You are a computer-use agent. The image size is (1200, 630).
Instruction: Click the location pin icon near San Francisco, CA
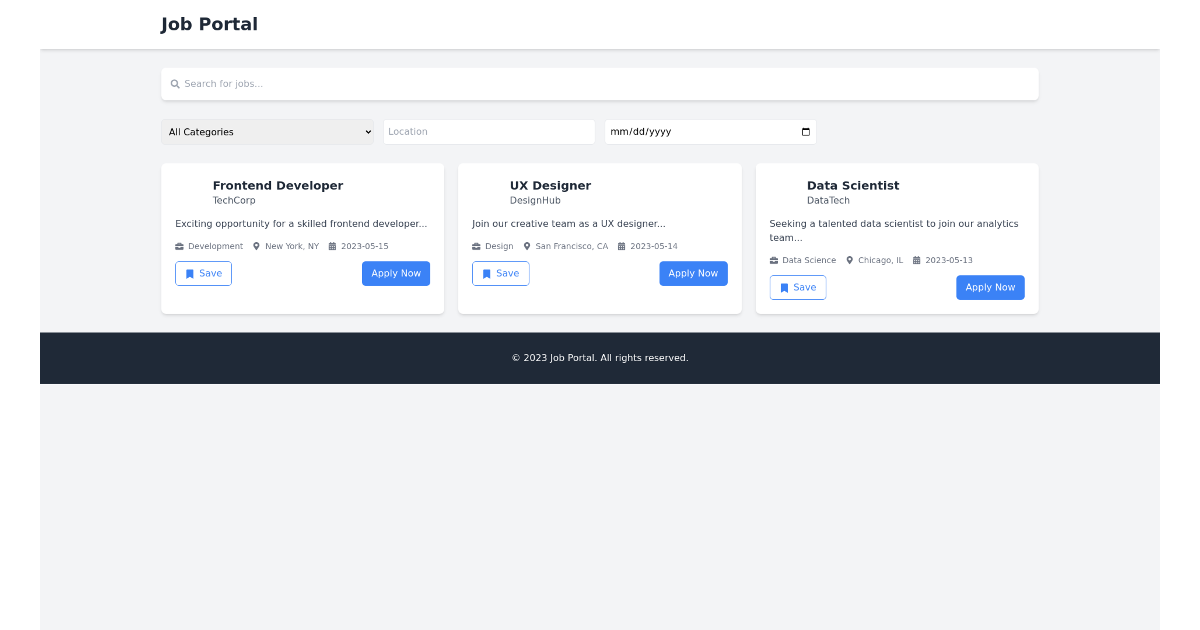click(528, 246)
